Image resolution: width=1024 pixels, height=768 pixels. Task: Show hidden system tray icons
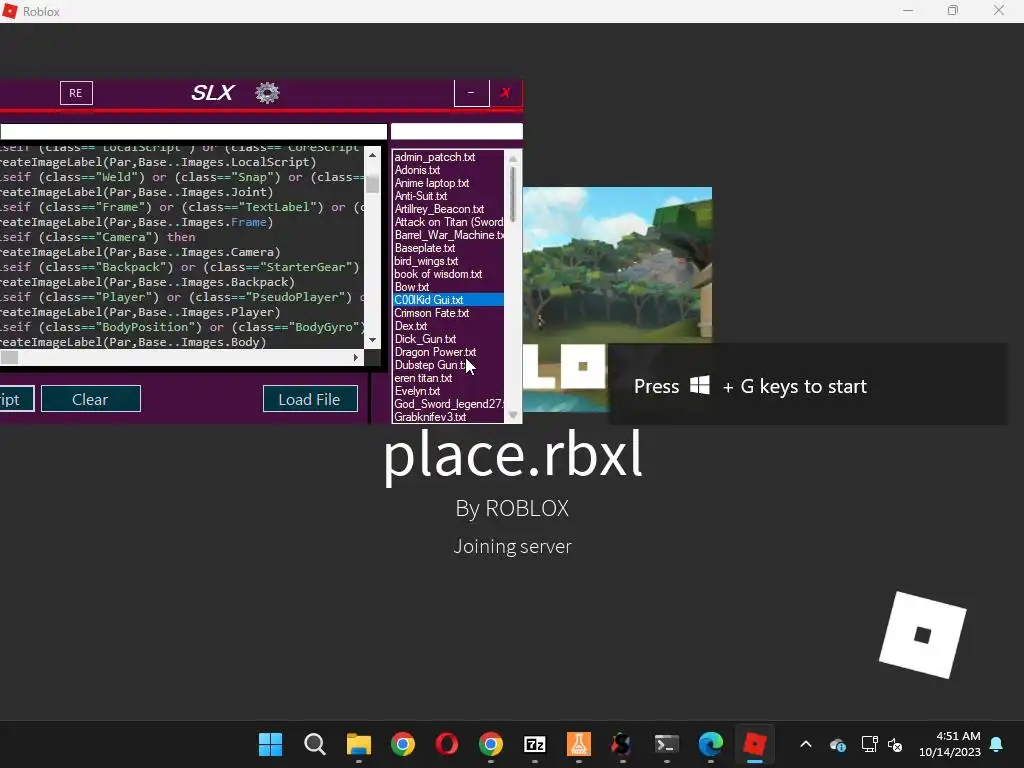(x=806, y=744)
